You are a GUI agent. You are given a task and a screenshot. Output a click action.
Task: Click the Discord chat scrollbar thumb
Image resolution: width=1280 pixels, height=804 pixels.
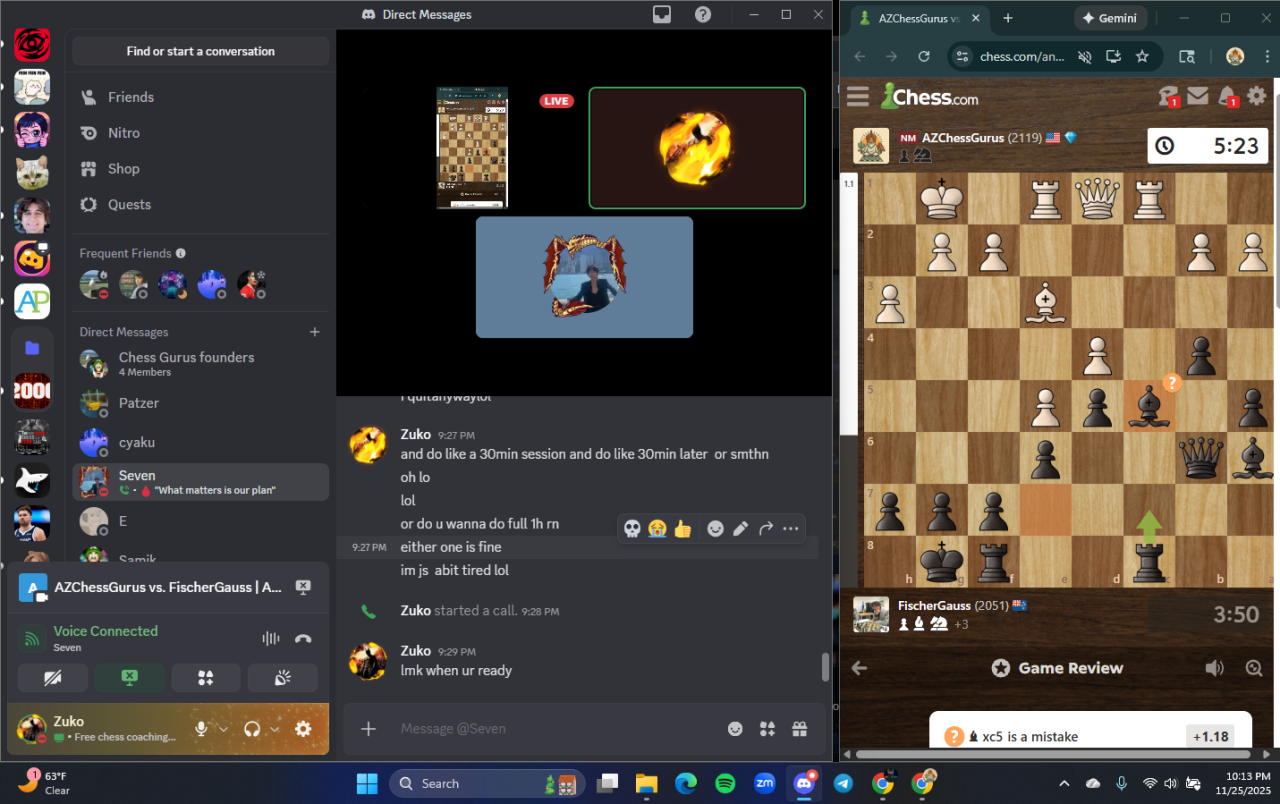coord(826,667)
